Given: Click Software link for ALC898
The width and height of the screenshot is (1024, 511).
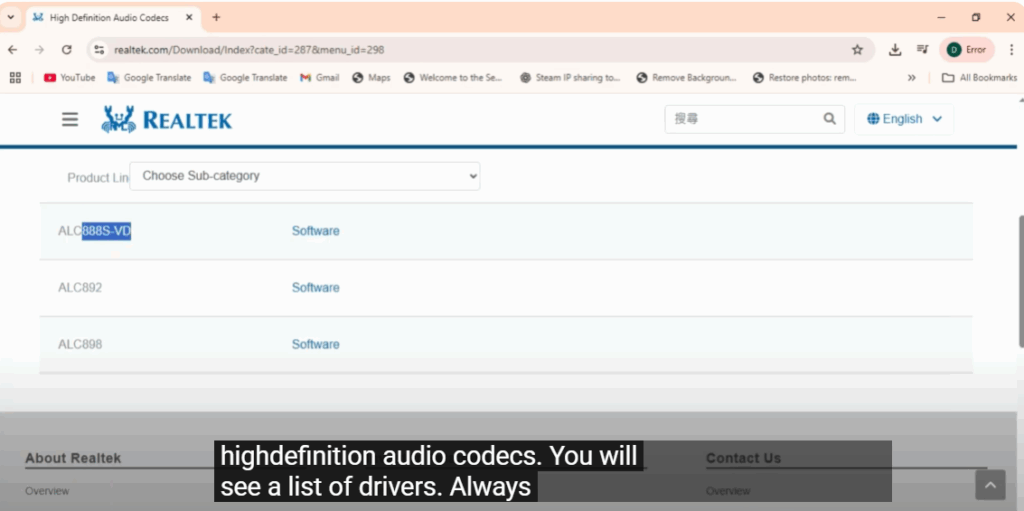Looking at the screenshot, I should point(315,344).
